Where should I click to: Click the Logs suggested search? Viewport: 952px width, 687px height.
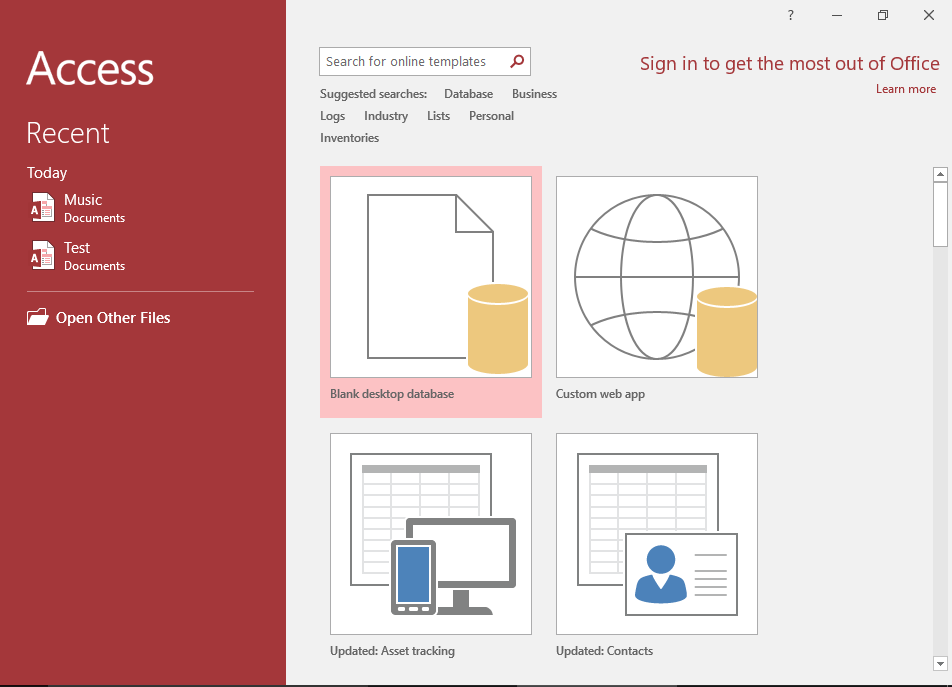pyautogui.click(x=332, y=115)
